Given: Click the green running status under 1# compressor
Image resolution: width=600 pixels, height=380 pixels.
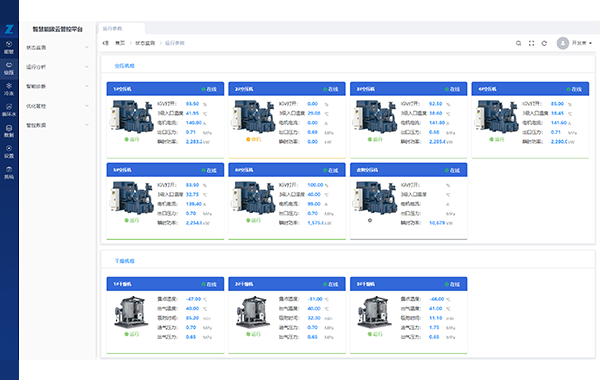Looking at the screenshot, I should click(132, 140).
